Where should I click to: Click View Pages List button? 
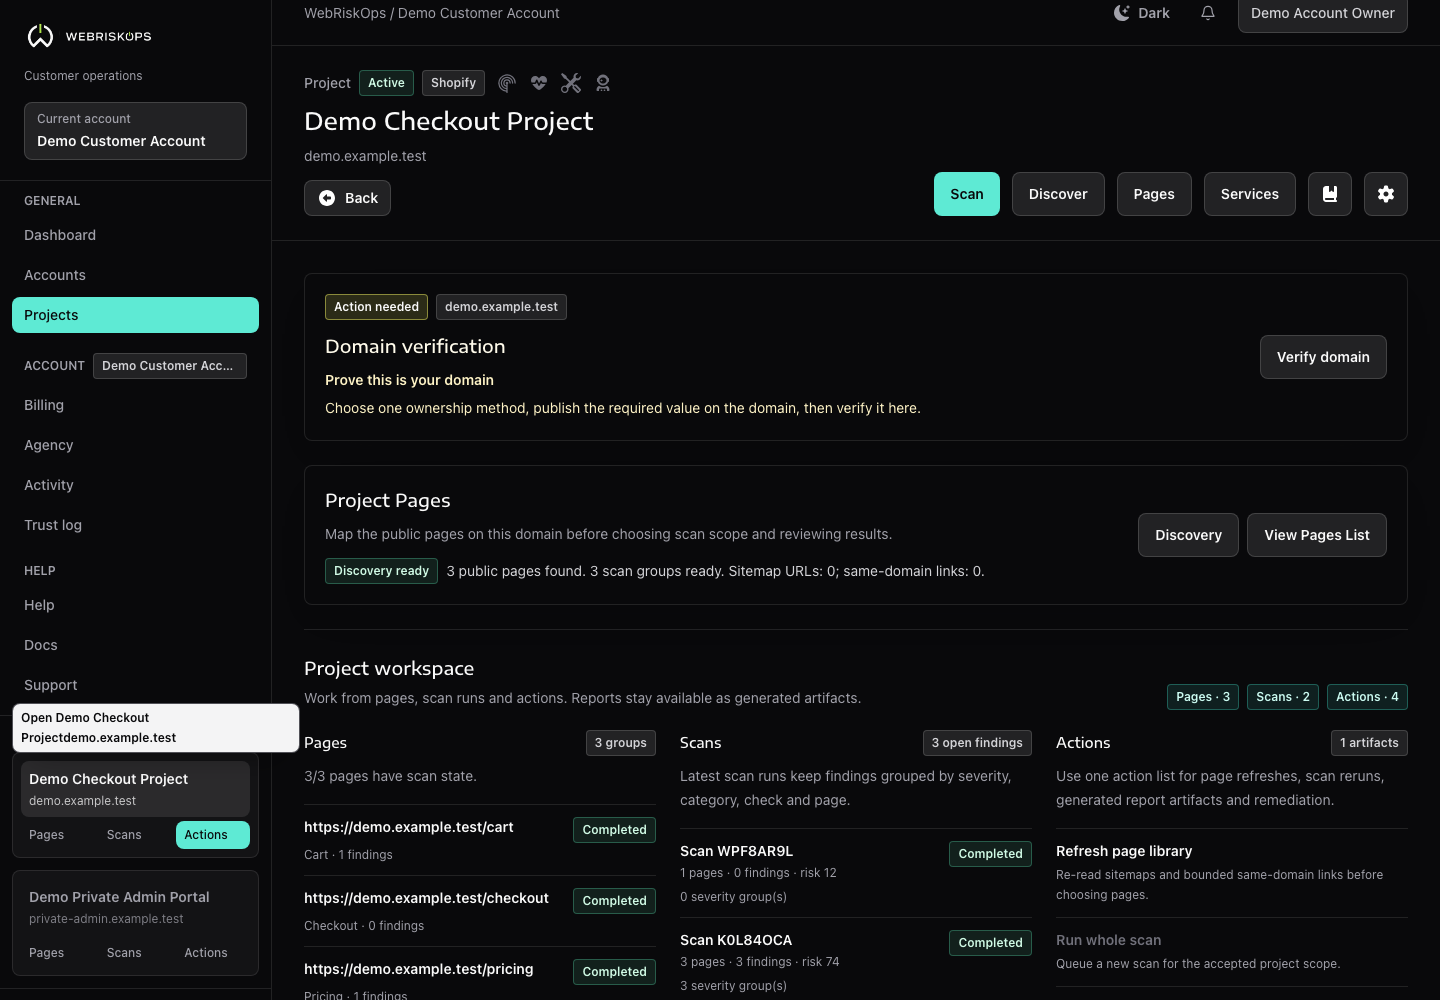1317,535
